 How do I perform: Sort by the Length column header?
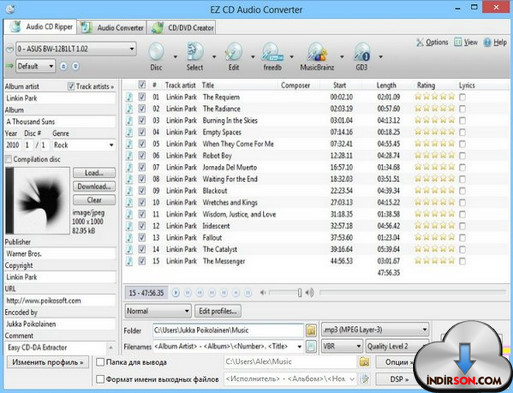point(386,85)
